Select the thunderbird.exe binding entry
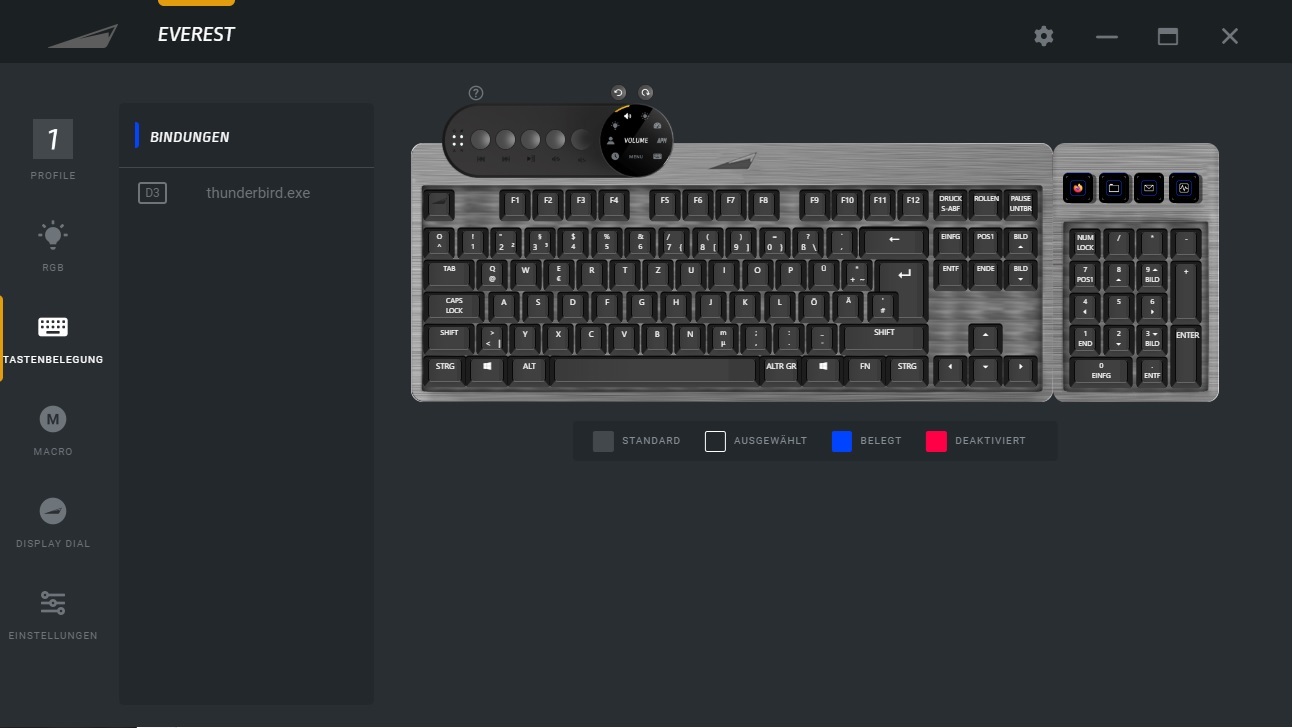Screen dimensions: 1293x728 coord(246,193)
